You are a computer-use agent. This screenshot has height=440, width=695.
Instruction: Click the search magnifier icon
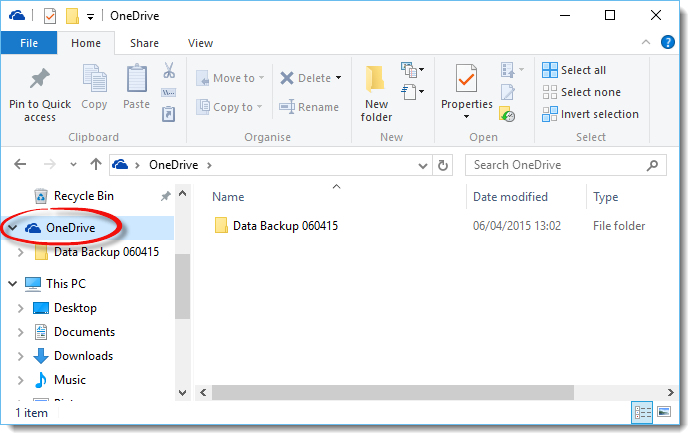tap(652, 165)
